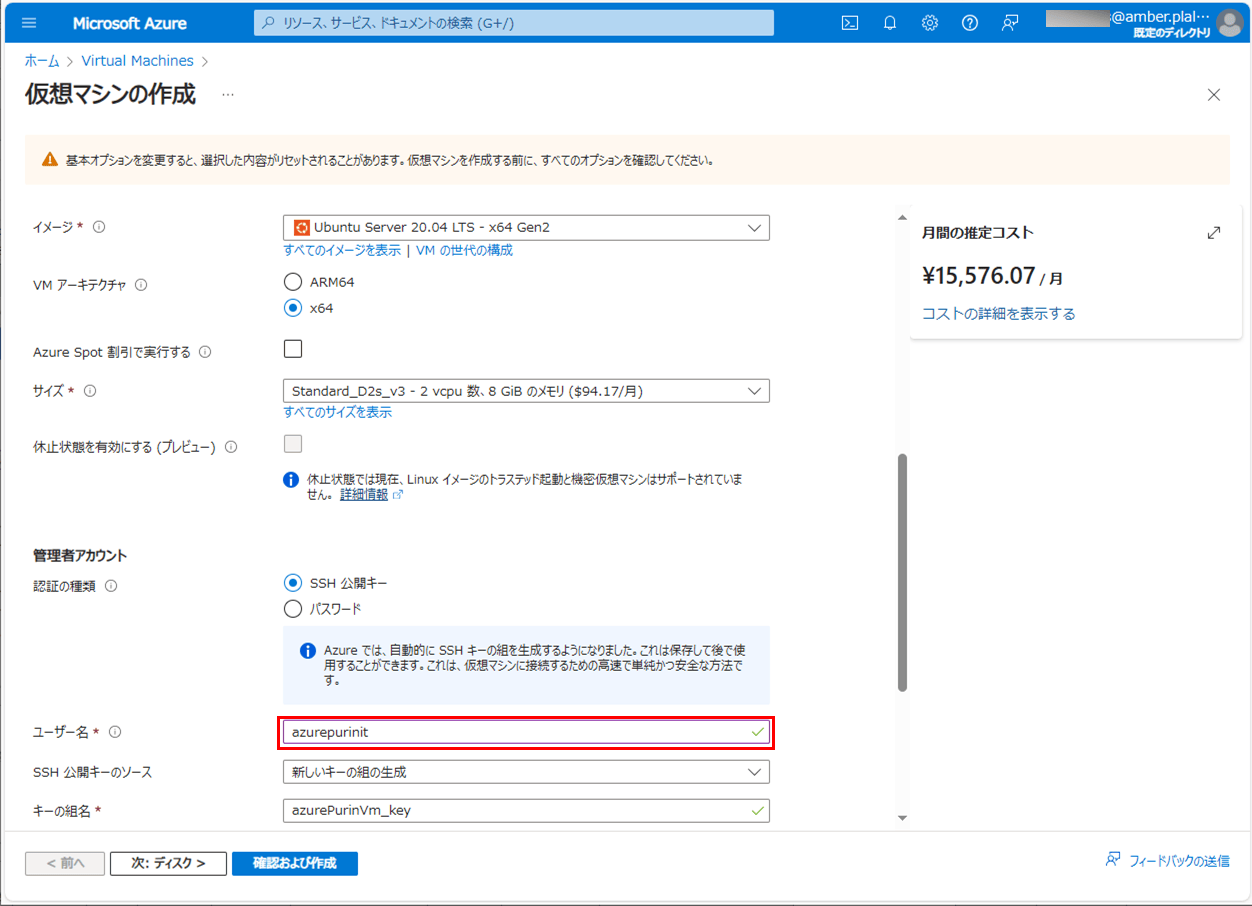Open the Azure portal hamburger menu
1252x906 pixels.
point(28,22)
